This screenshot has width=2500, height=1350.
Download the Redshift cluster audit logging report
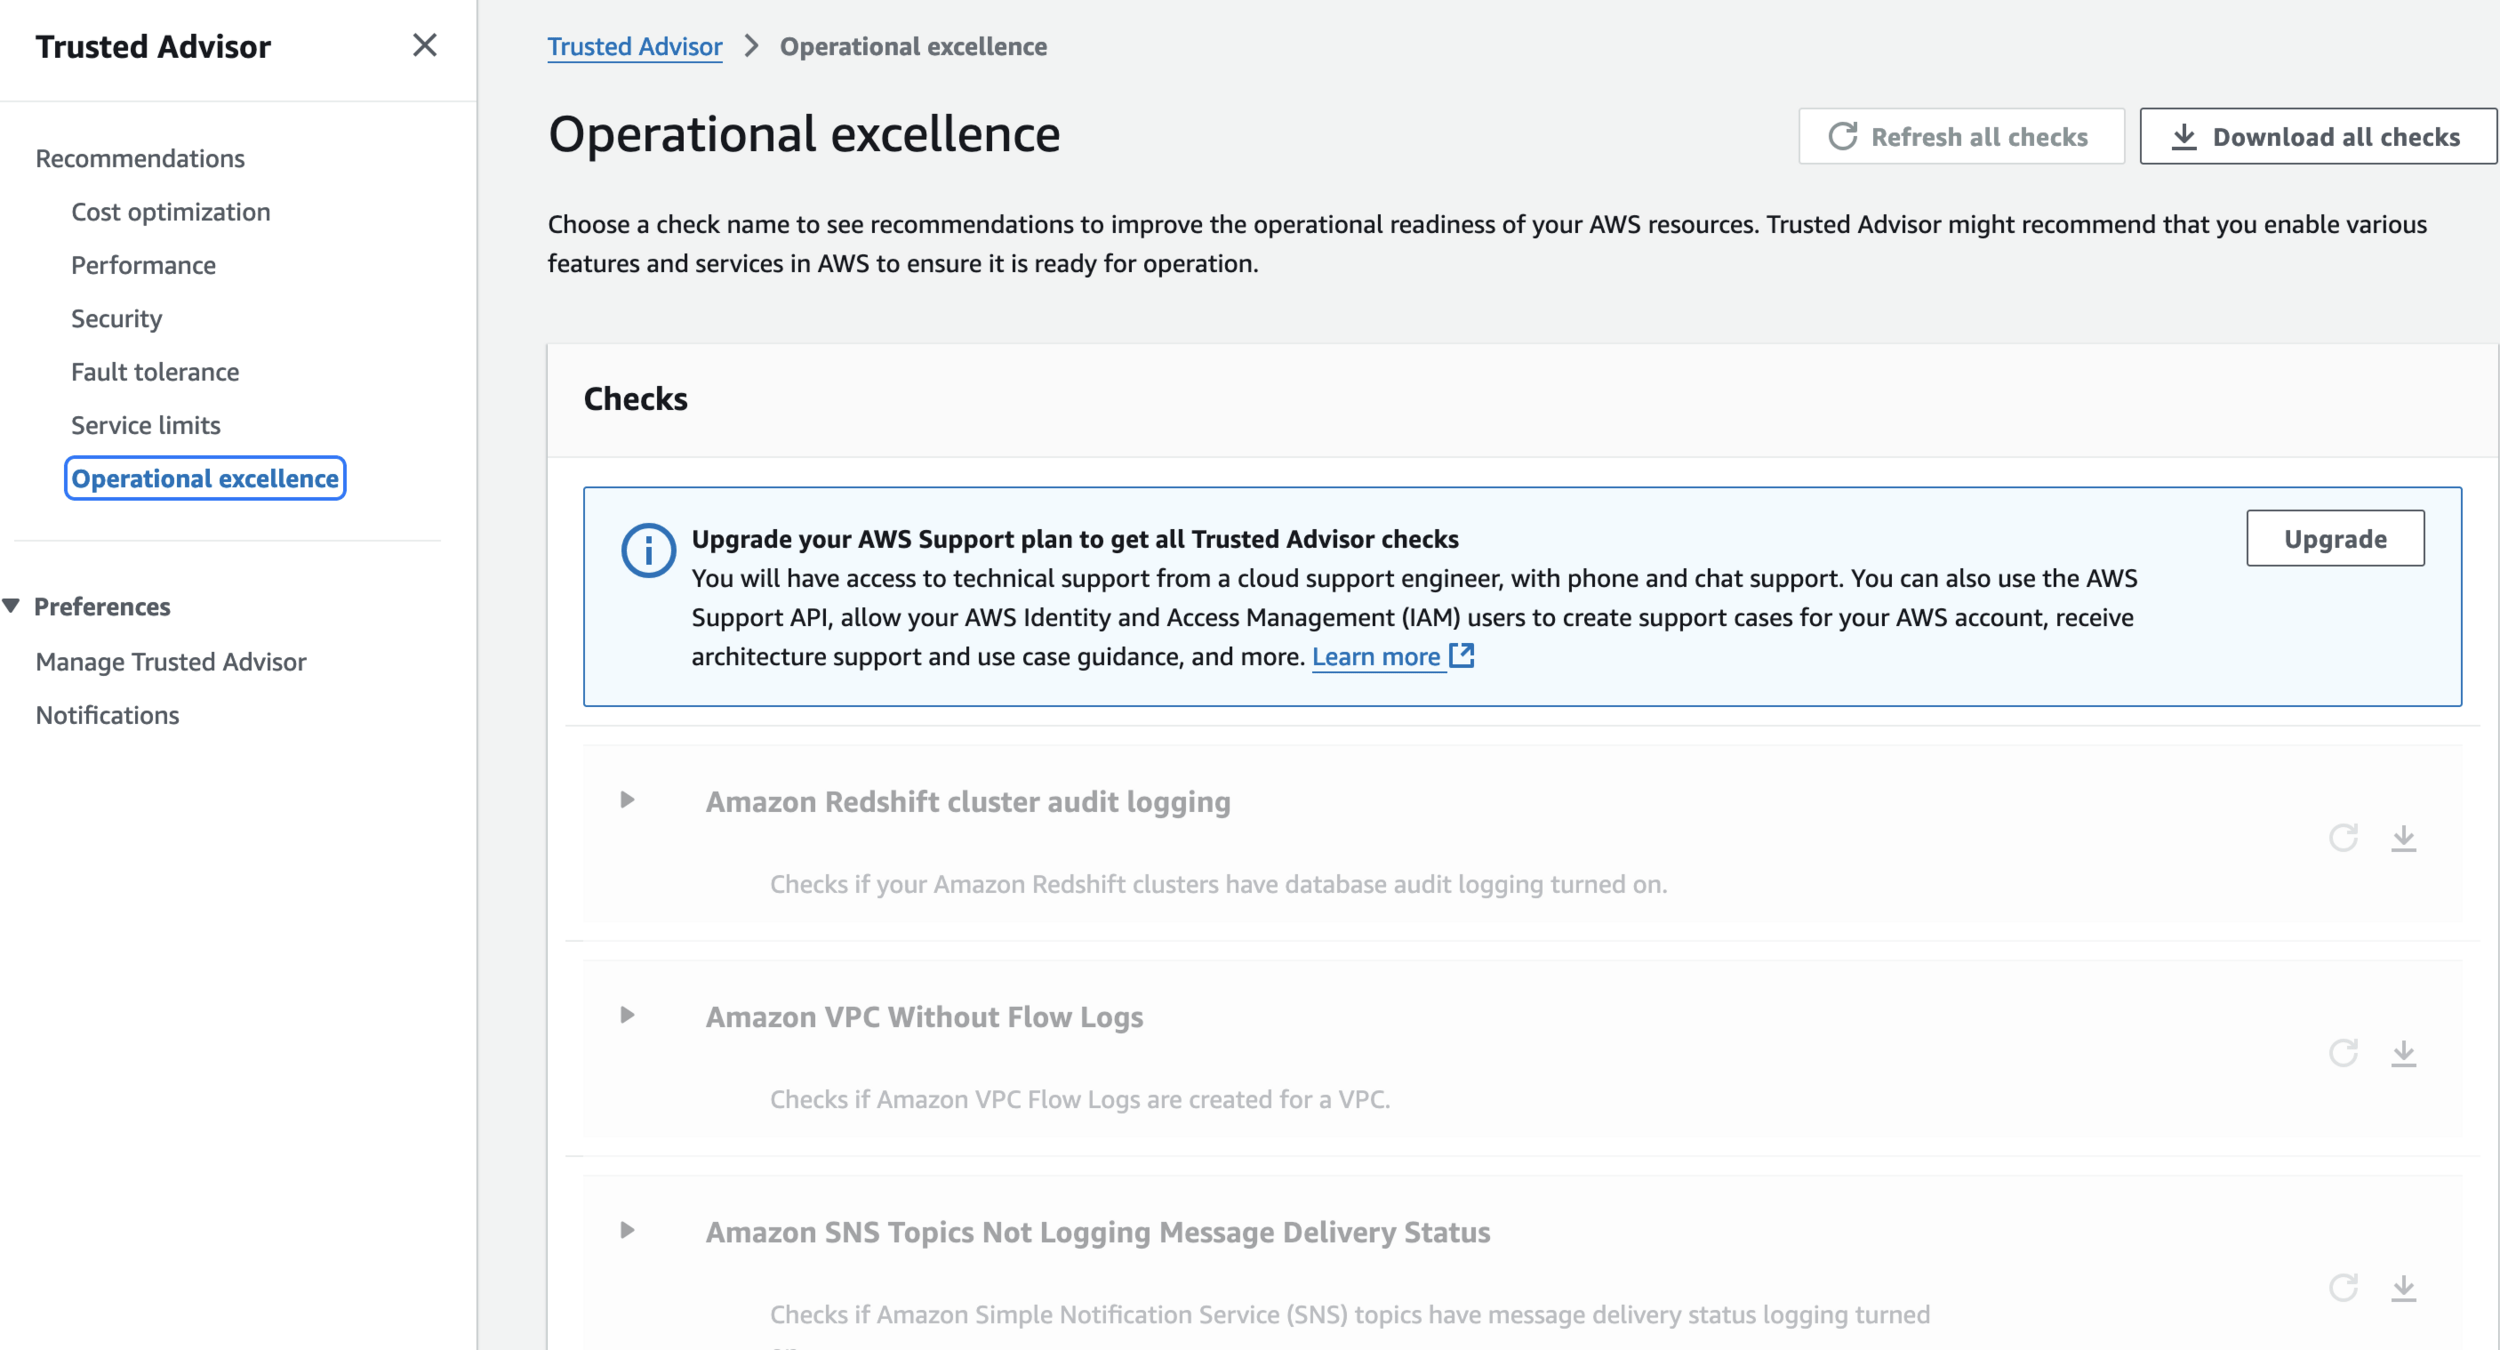point(2403,838)
